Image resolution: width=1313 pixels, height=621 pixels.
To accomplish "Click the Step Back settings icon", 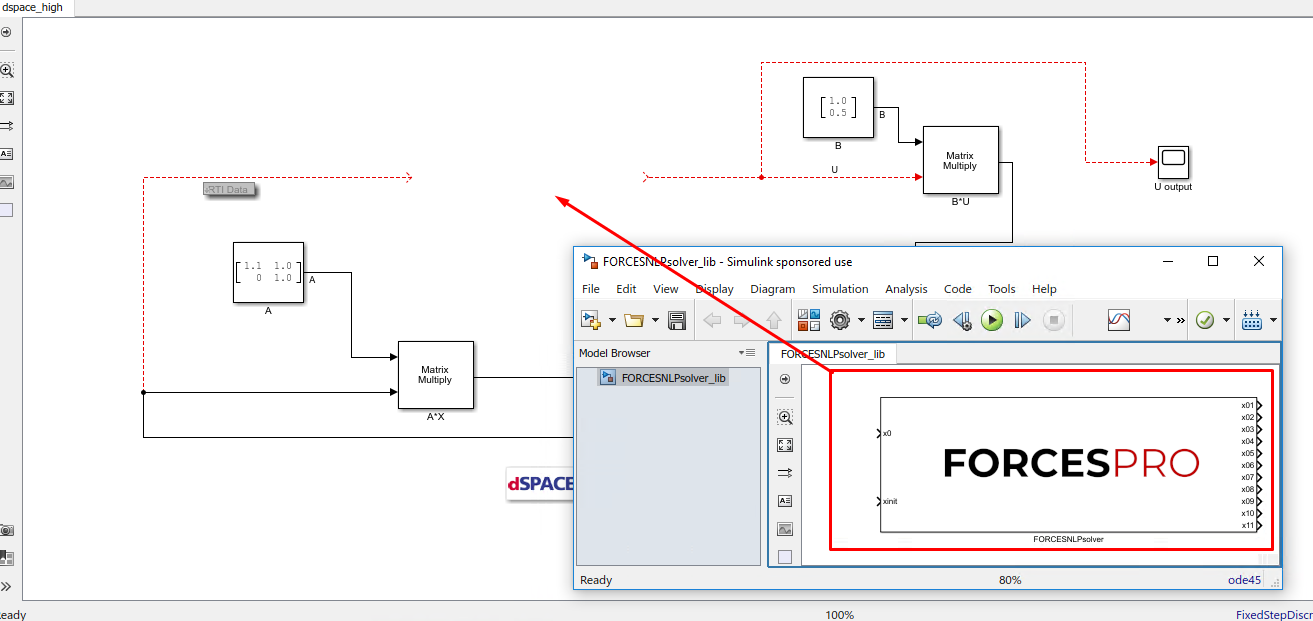I will 961,321.
